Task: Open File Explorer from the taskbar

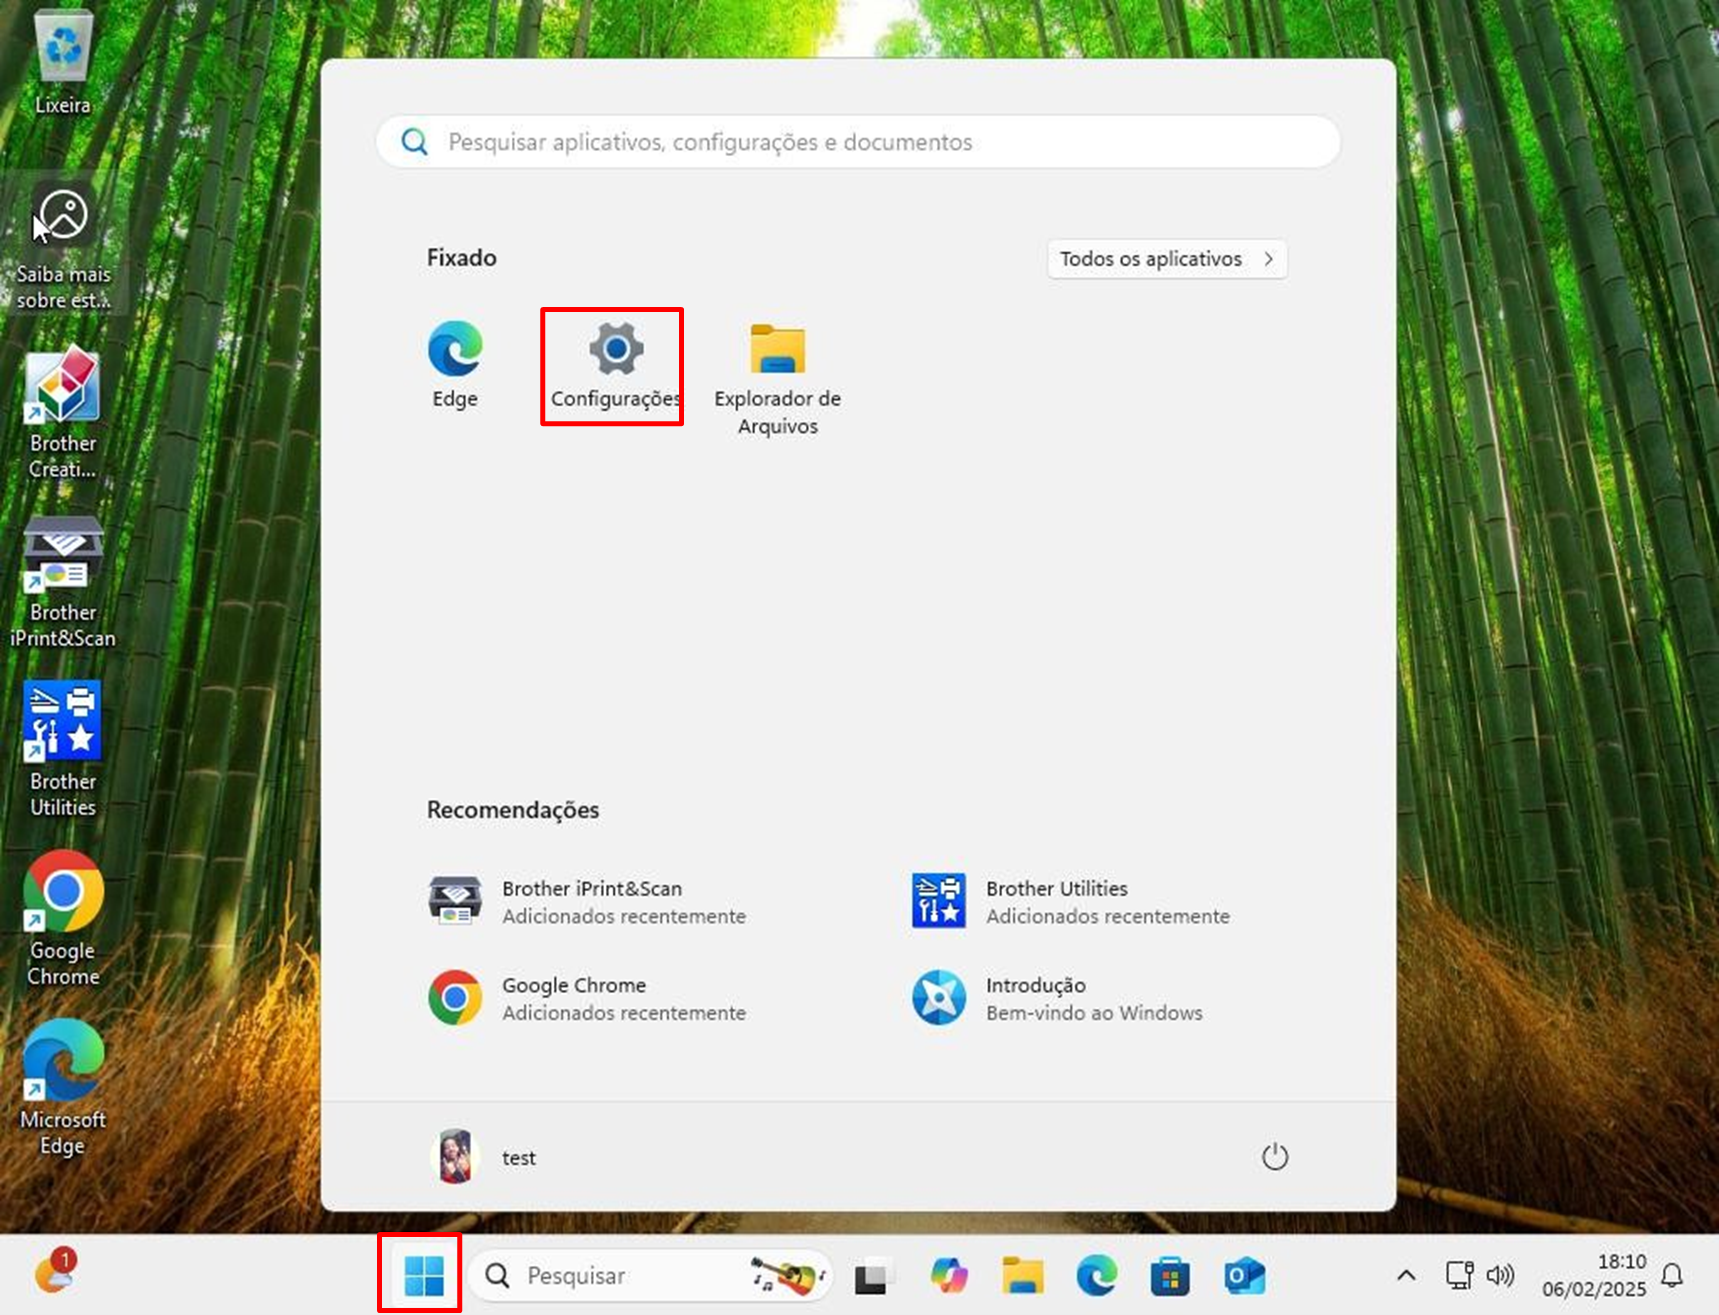Action: [x=1023, y=1276]
